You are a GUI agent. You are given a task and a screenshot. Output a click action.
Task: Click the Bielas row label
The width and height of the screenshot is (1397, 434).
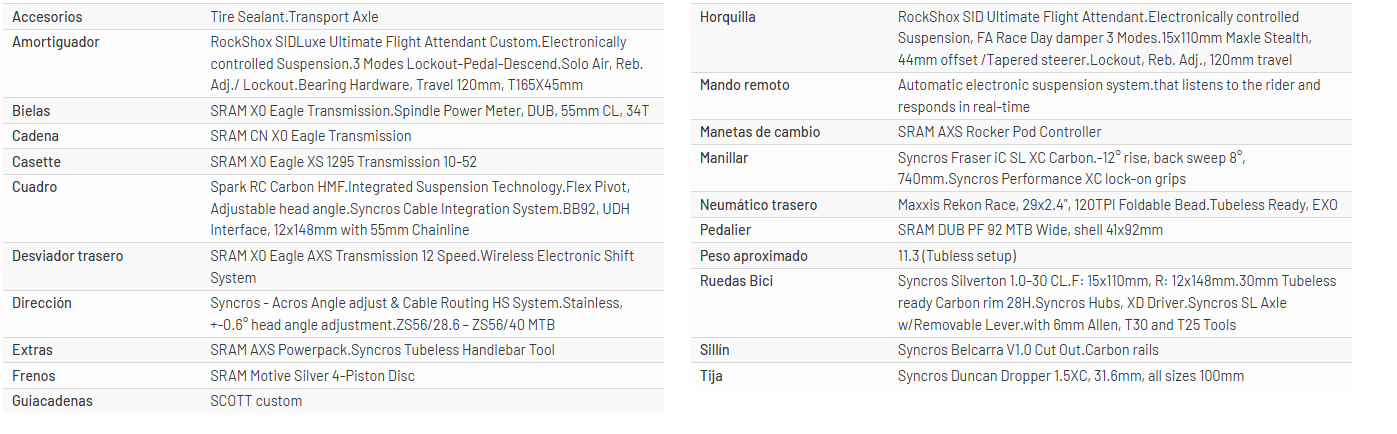tap(31, 111)
